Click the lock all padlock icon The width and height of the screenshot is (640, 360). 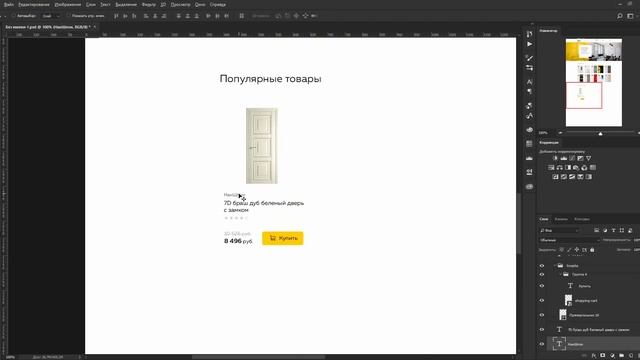coord(592,250)
